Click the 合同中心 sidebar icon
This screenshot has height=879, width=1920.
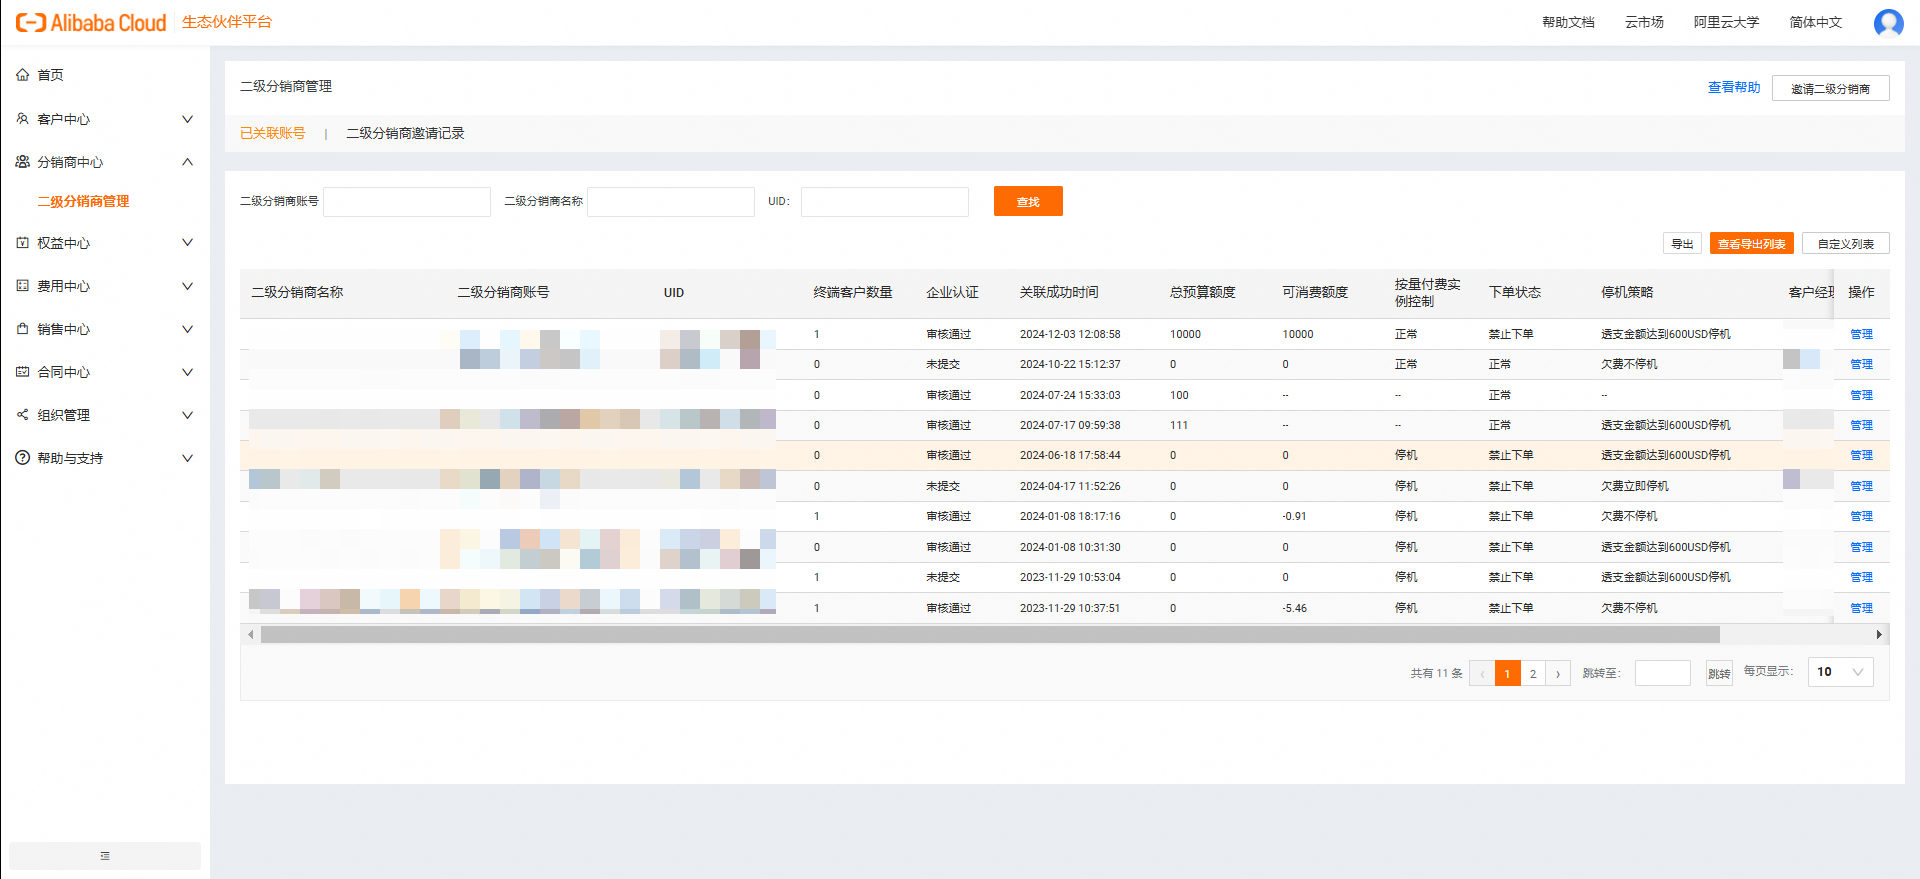tap(22, 372)
